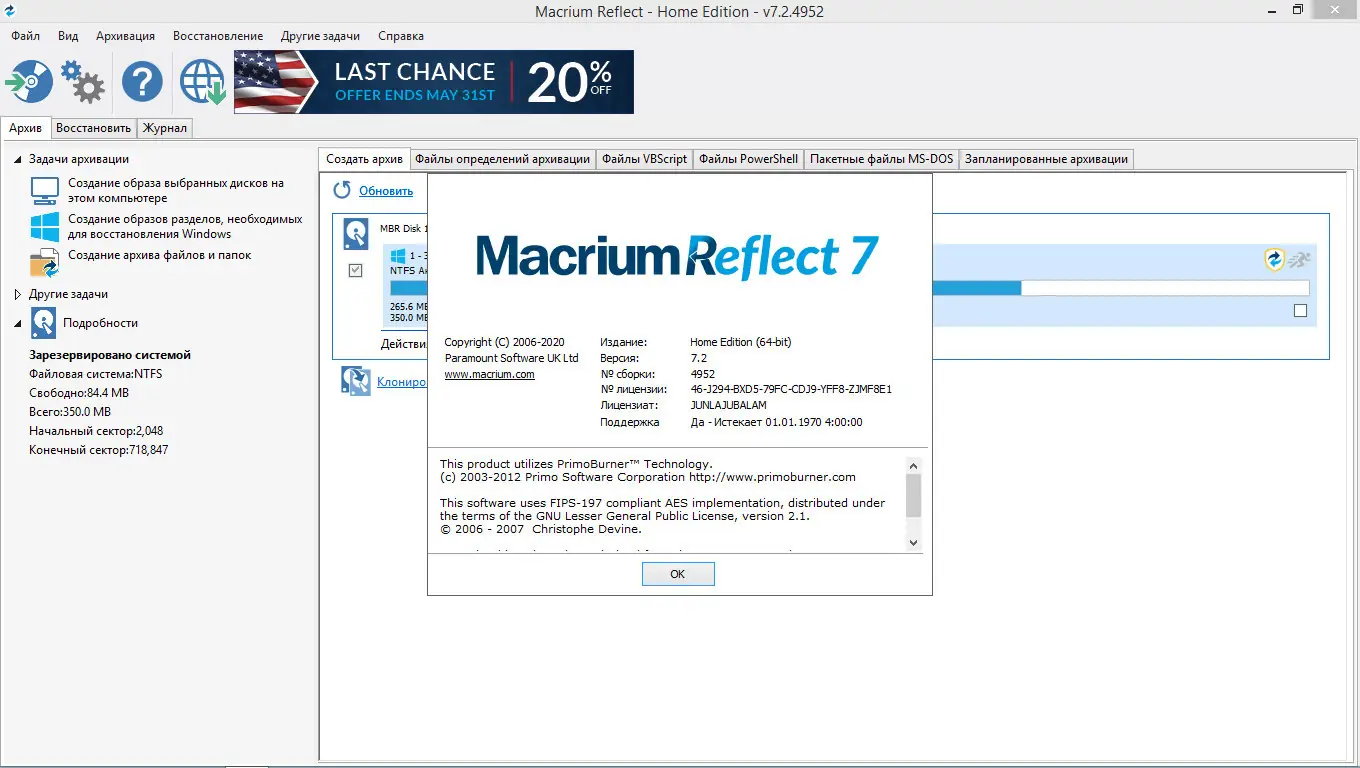Click the partition usage progress bar
The image size is (1360, 768).
pyautogui.click(x=1120, y=288)
